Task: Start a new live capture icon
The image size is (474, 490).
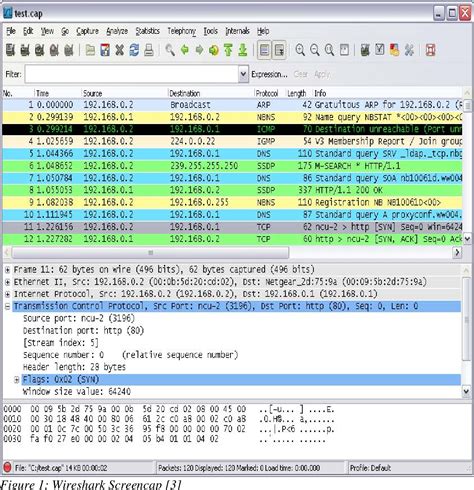Action: [x=40, y=50]
